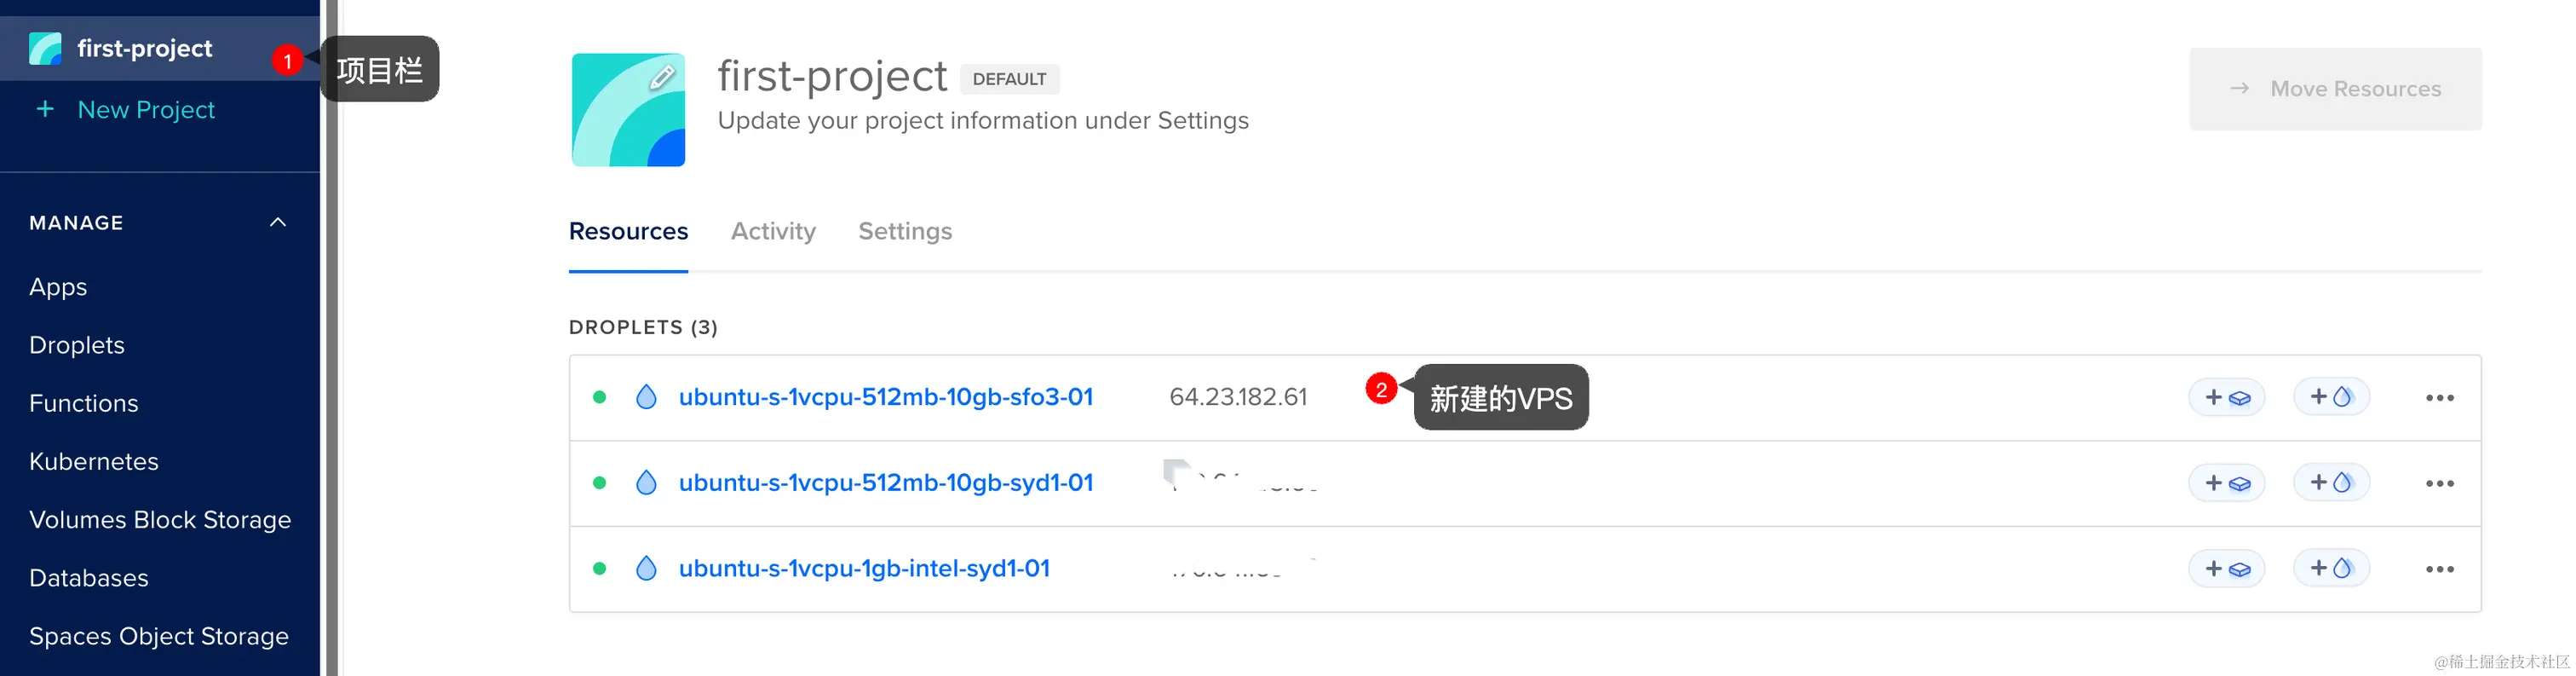Add volume to the 512mb syd1-01 droplet
Screen dimensions: 2576x676
point(2227,483)
